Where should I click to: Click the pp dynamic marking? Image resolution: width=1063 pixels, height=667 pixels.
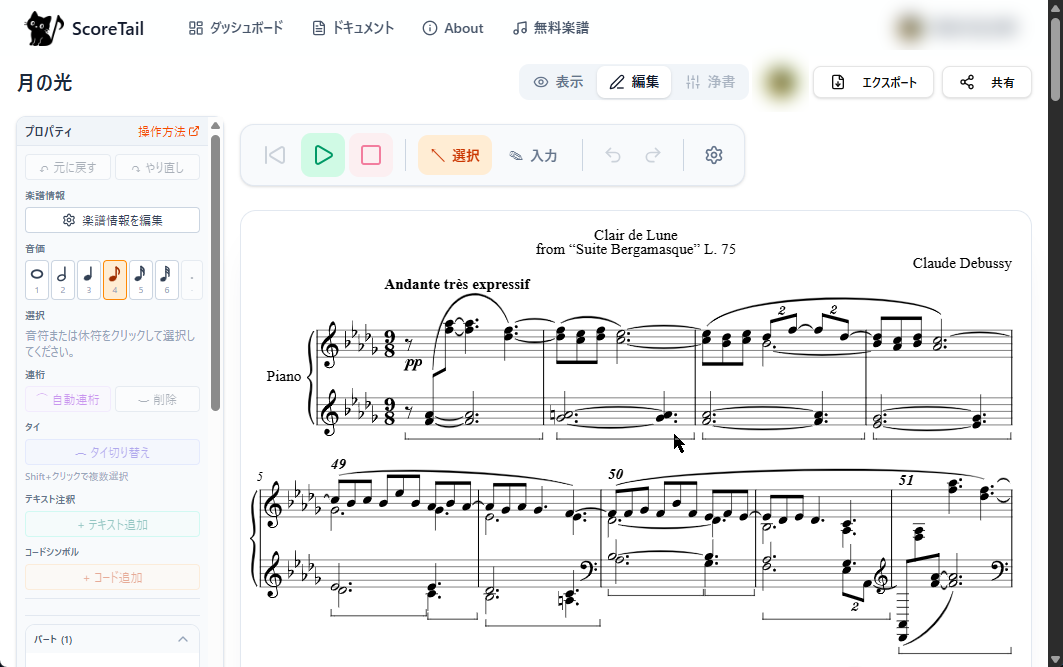(413, 364)
